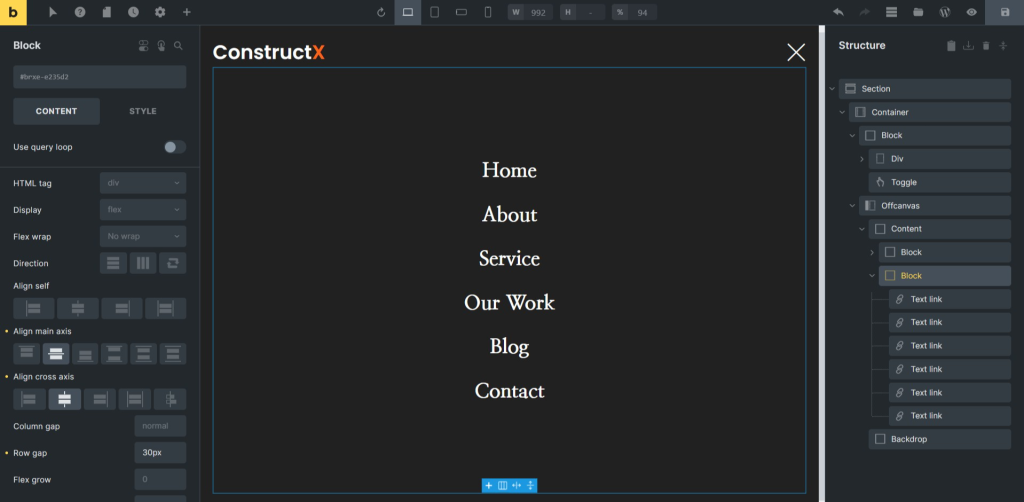1024x502 pixels.
Task: Collapse the Offcanvas tree chevron
Action: coord(852,206)
